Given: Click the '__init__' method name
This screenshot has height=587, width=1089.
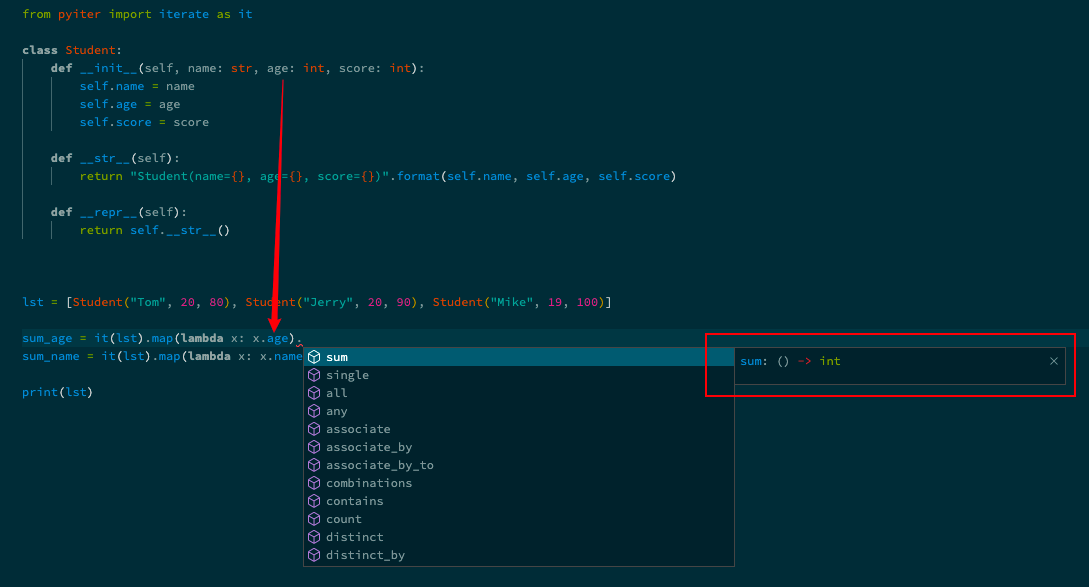Looking at the screenshot, I should [x=108, y=68].
